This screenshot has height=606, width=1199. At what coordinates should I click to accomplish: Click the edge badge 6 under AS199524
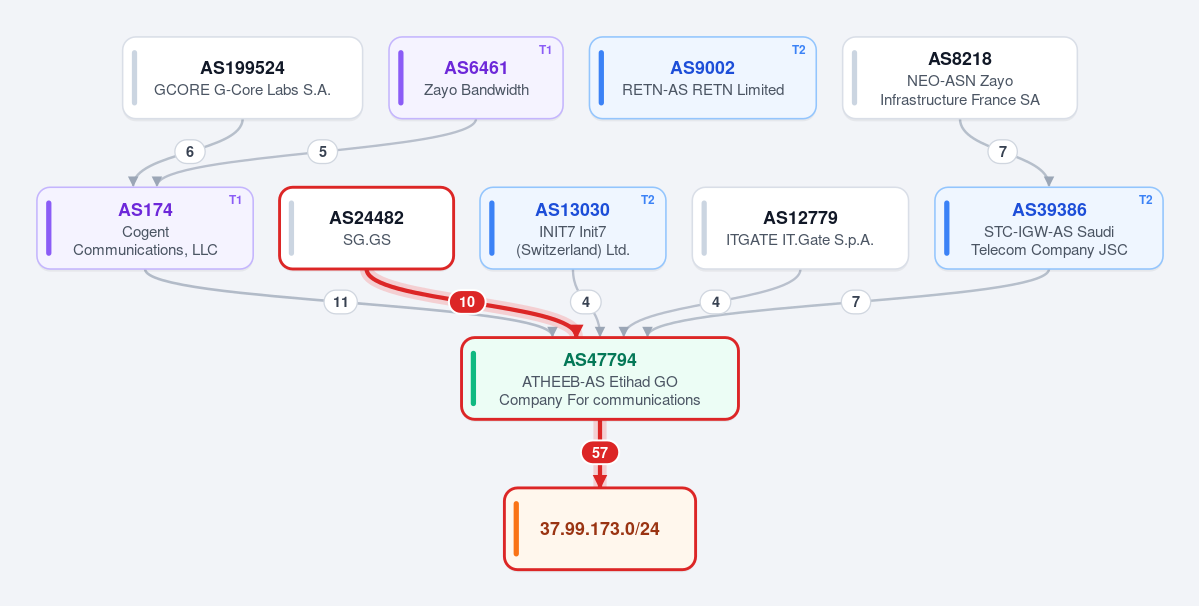click(x=190, y=152)
